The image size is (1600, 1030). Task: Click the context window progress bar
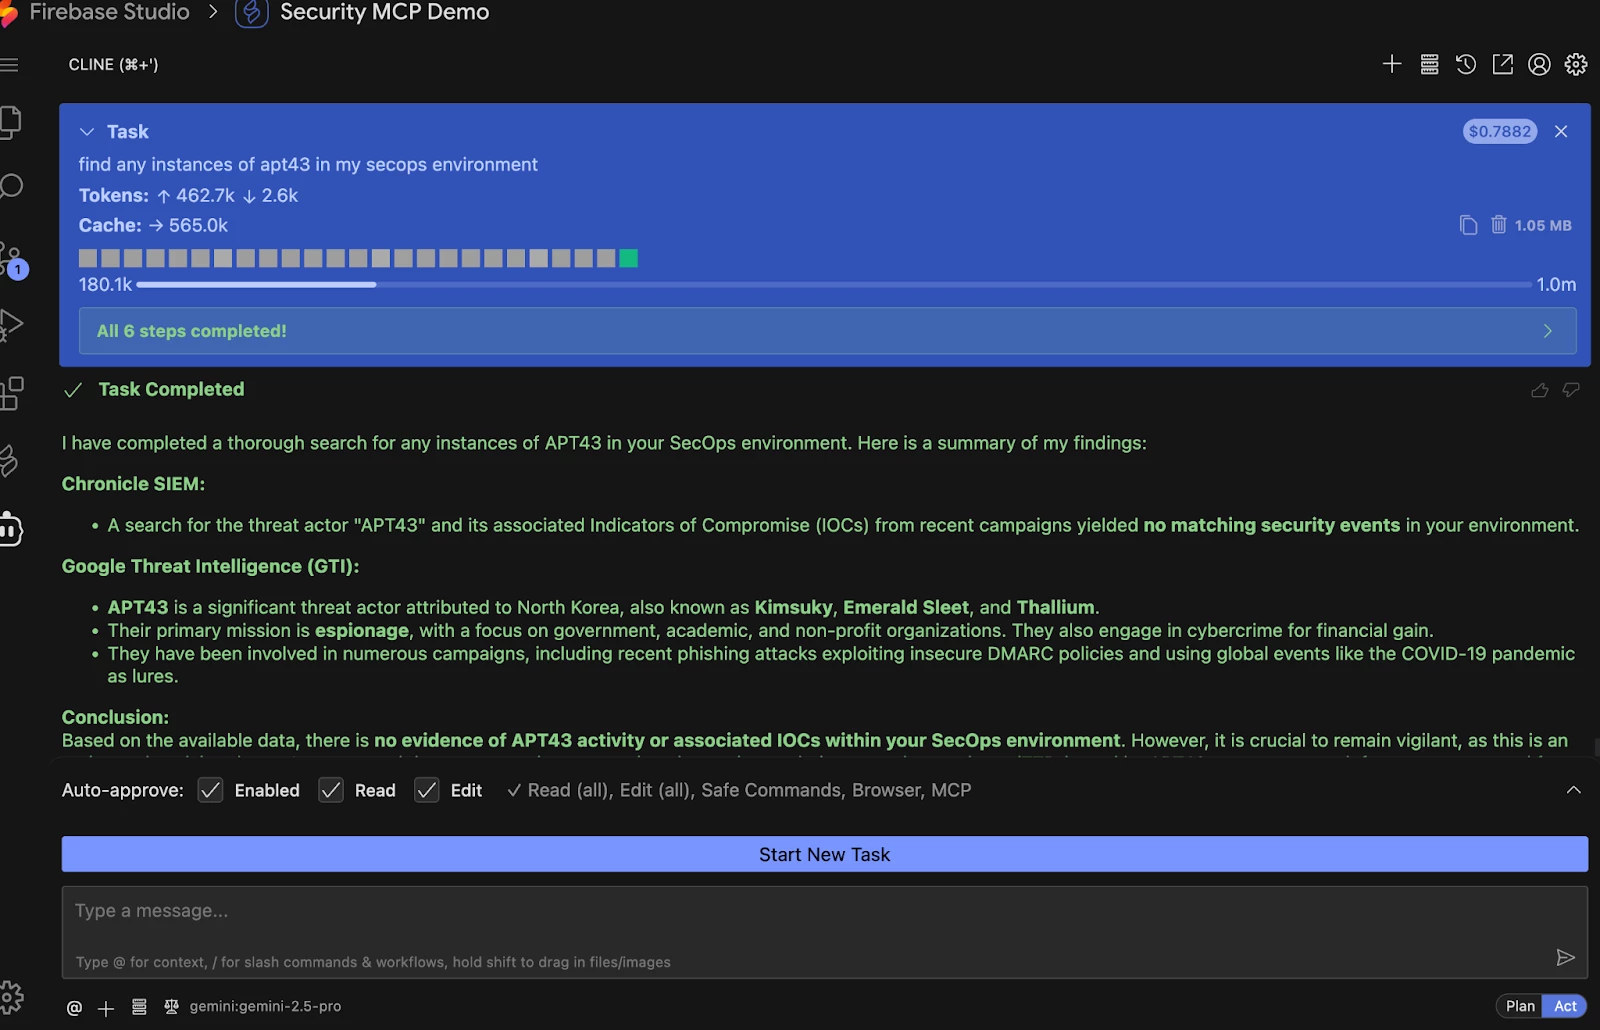(x=834, y=285)
